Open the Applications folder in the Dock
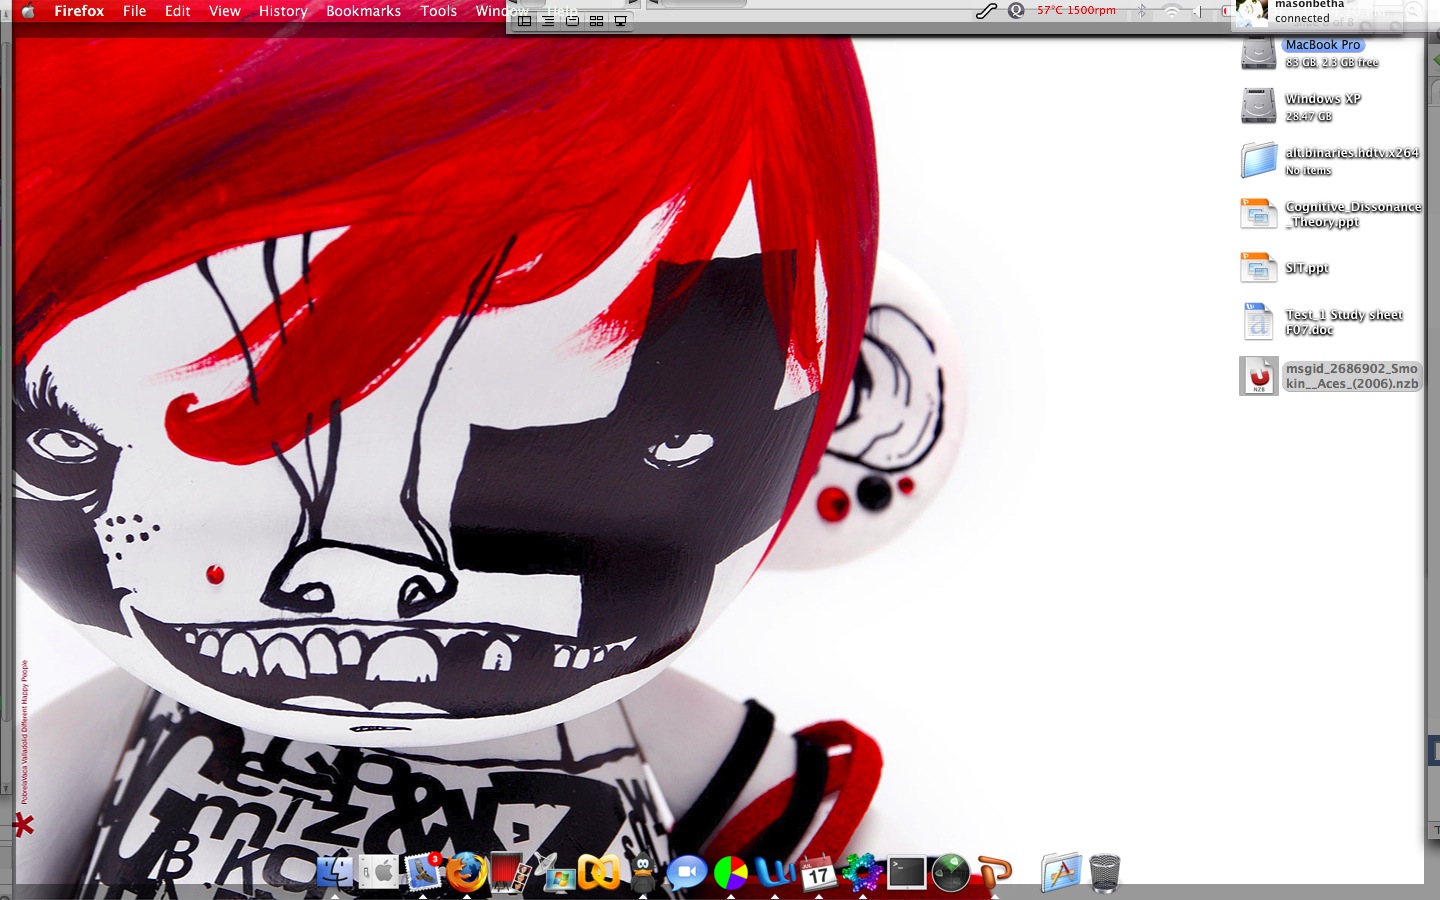The height and width of the screenshot is (900, 1440). point(1061,872)
